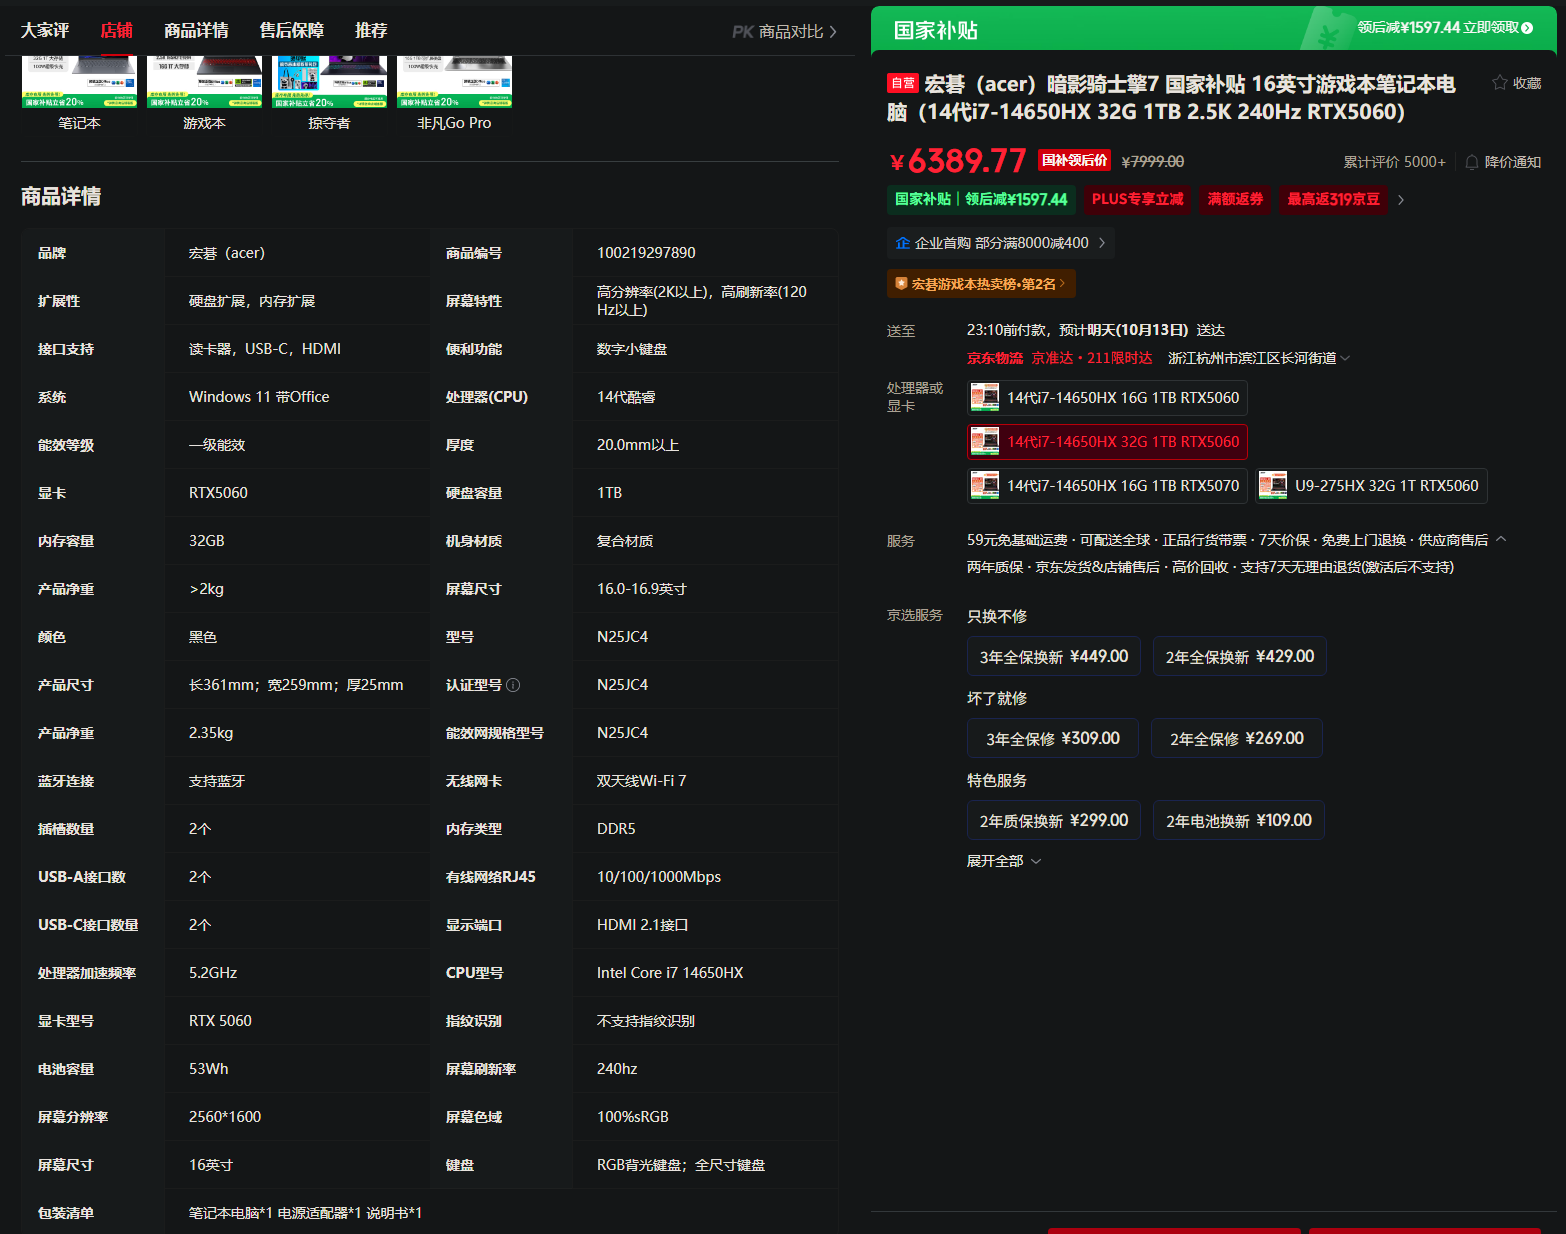
Task: Select the 16G 1TB RTX5070 configuration
Action: click(x=1108, y=486)
